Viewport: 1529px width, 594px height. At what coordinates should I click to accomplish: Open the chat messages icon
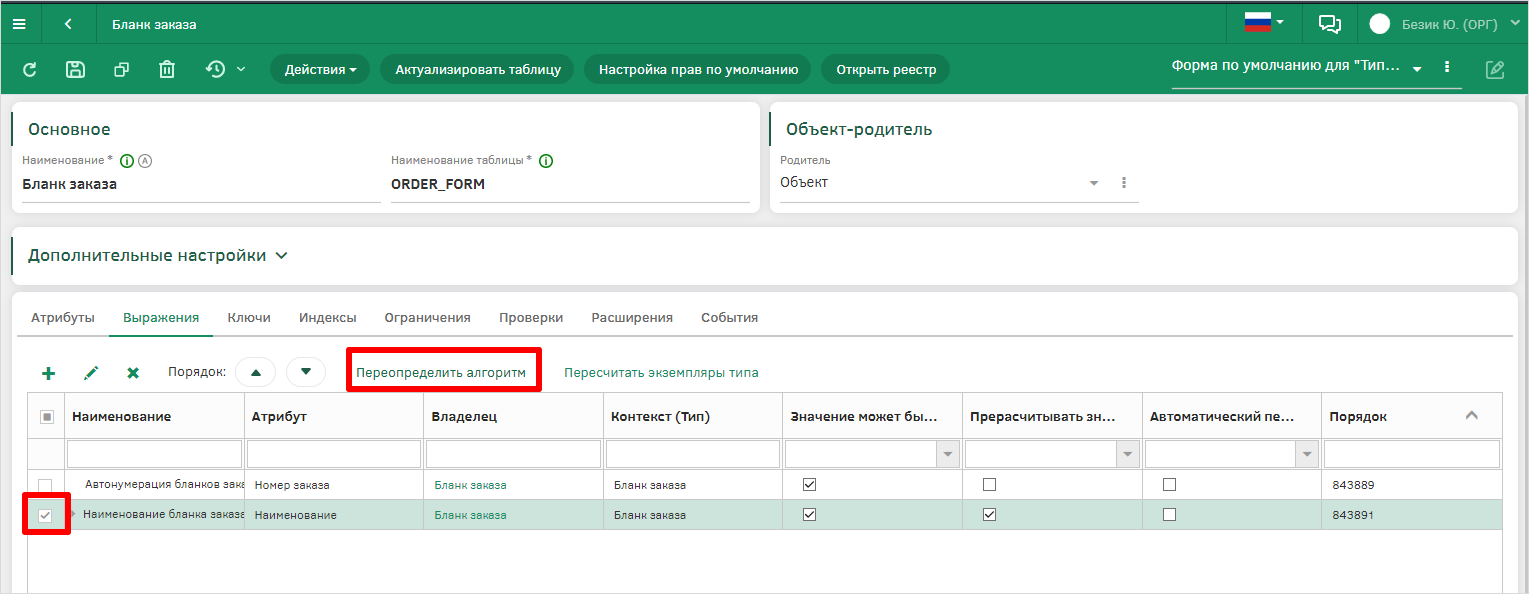1329,24
